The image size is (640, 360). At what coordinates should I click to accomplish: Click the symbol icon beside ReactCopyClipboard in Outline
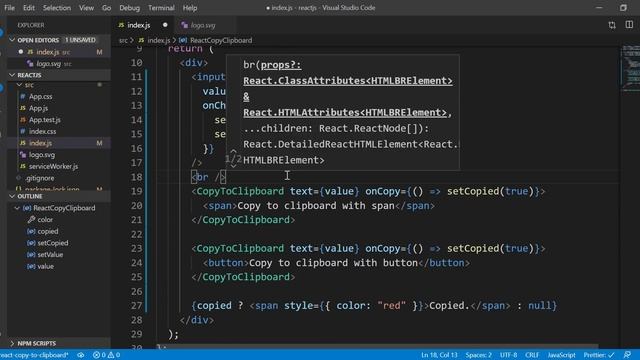point(27,208)
